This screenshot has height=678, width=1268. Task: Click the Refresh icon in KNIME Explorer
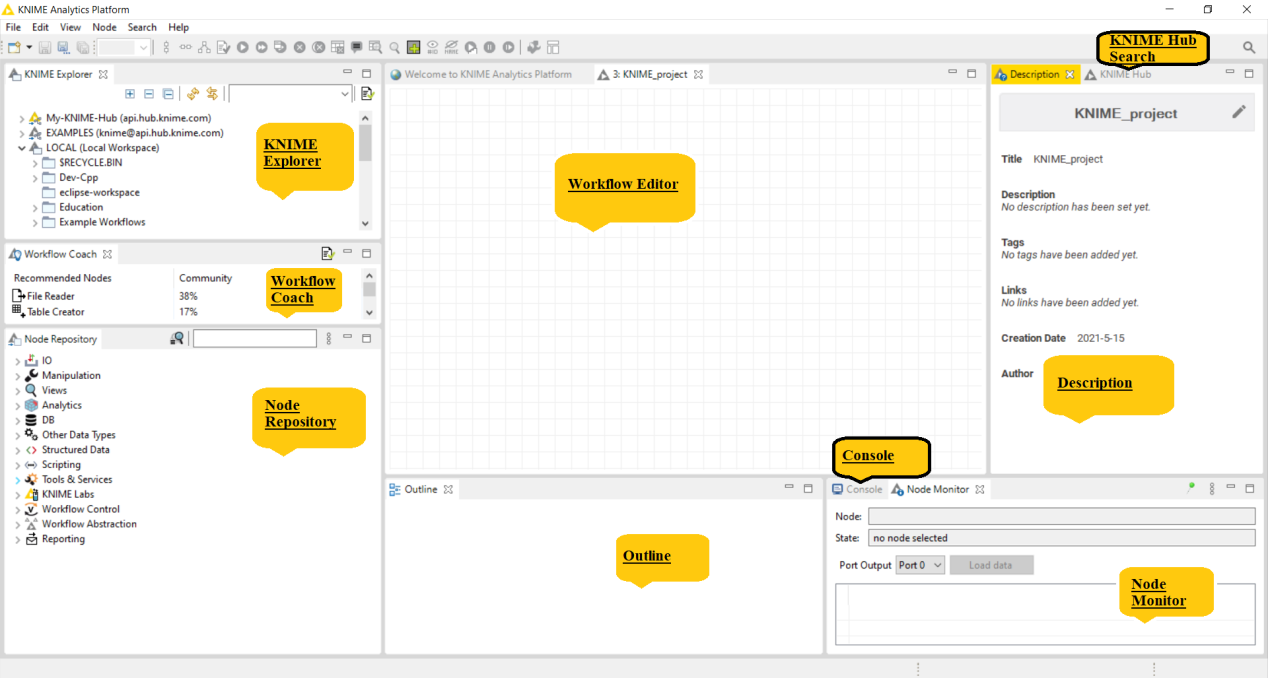(x=193, y=94)
